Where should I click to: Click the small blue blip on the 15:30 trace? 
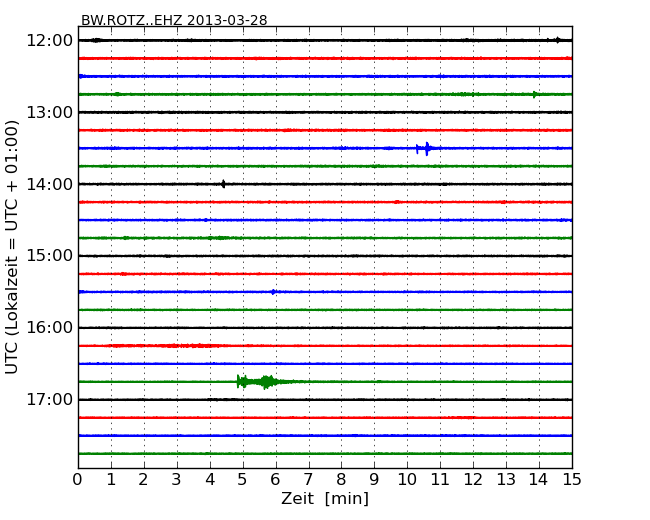273,292
